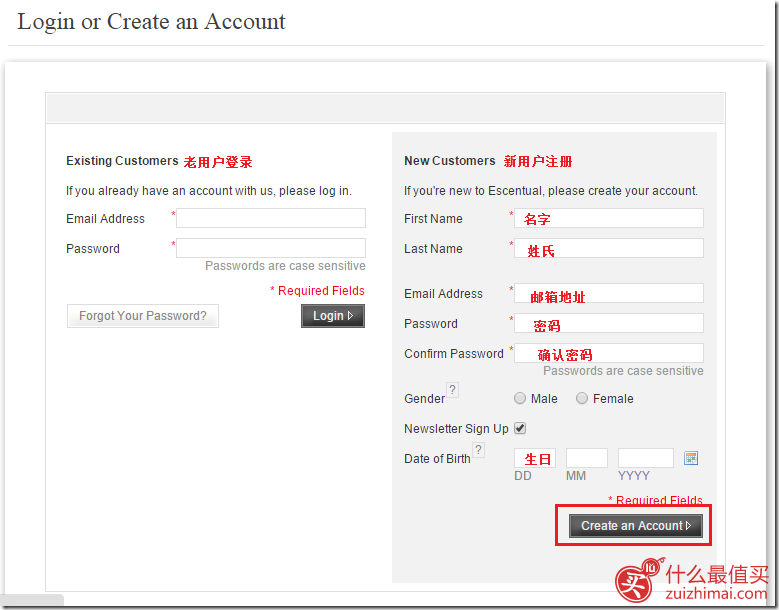Click the Login button
This screenshot has height=610, width=779.
pyautogui.click(x=333, y=316)
